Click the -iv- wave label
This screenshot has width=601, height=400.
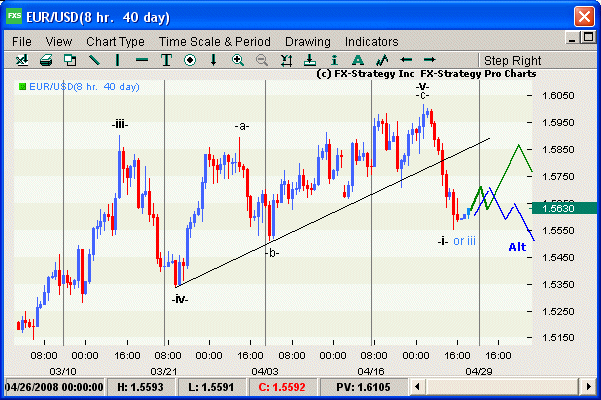(180, 299)
